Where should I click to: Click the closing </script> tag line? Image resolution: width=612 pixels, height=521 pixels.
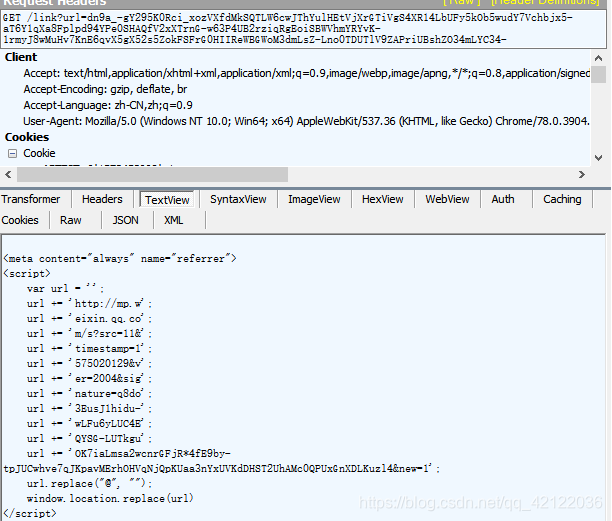[x=30, y=514]
